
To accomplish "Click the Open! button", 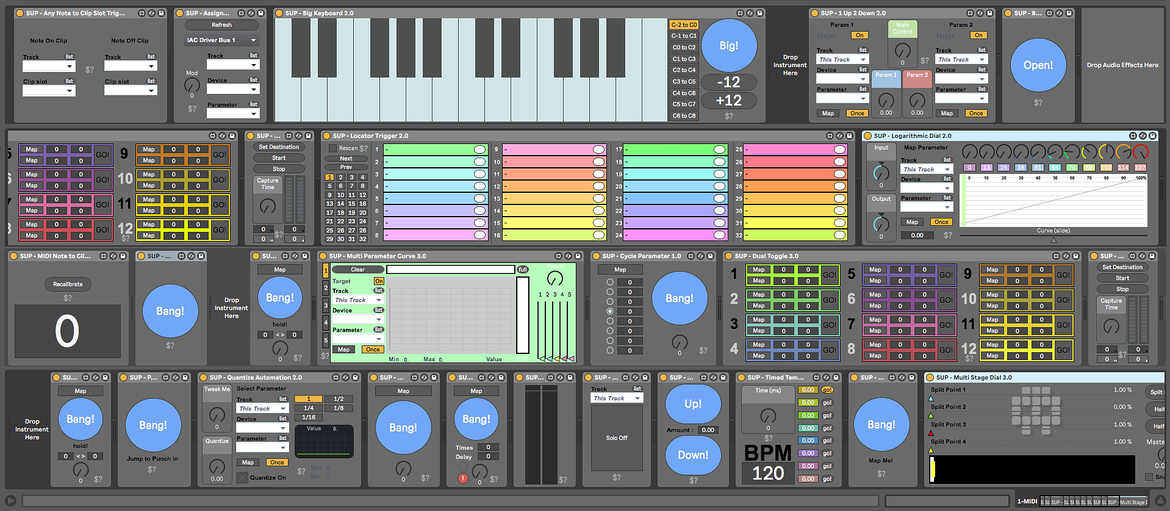I will pyautogui.click(x=1038, y=65).
